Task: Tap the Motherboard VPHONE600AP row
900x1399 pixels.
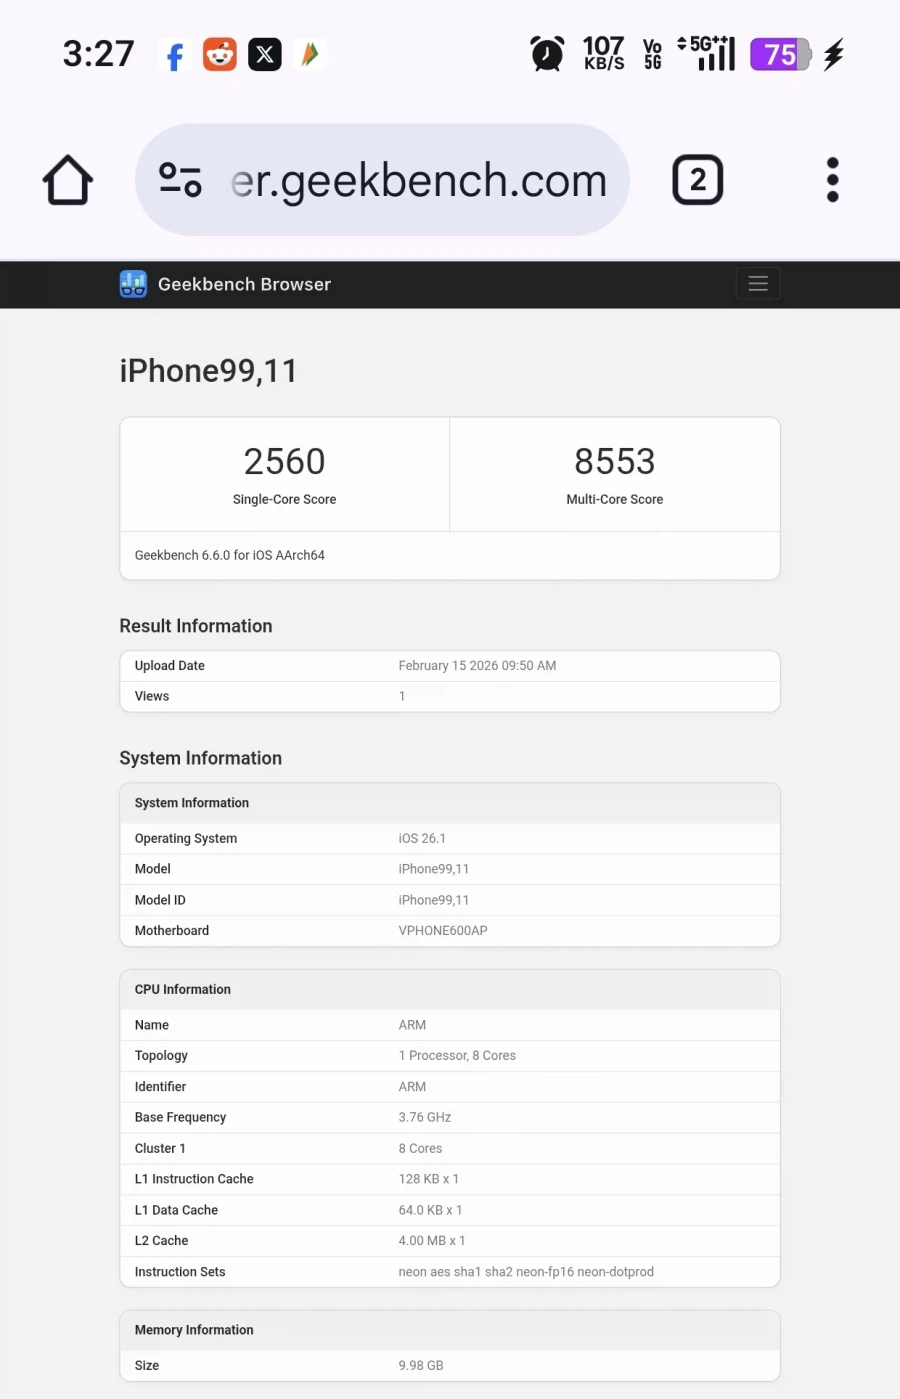Action: (449, 930)
